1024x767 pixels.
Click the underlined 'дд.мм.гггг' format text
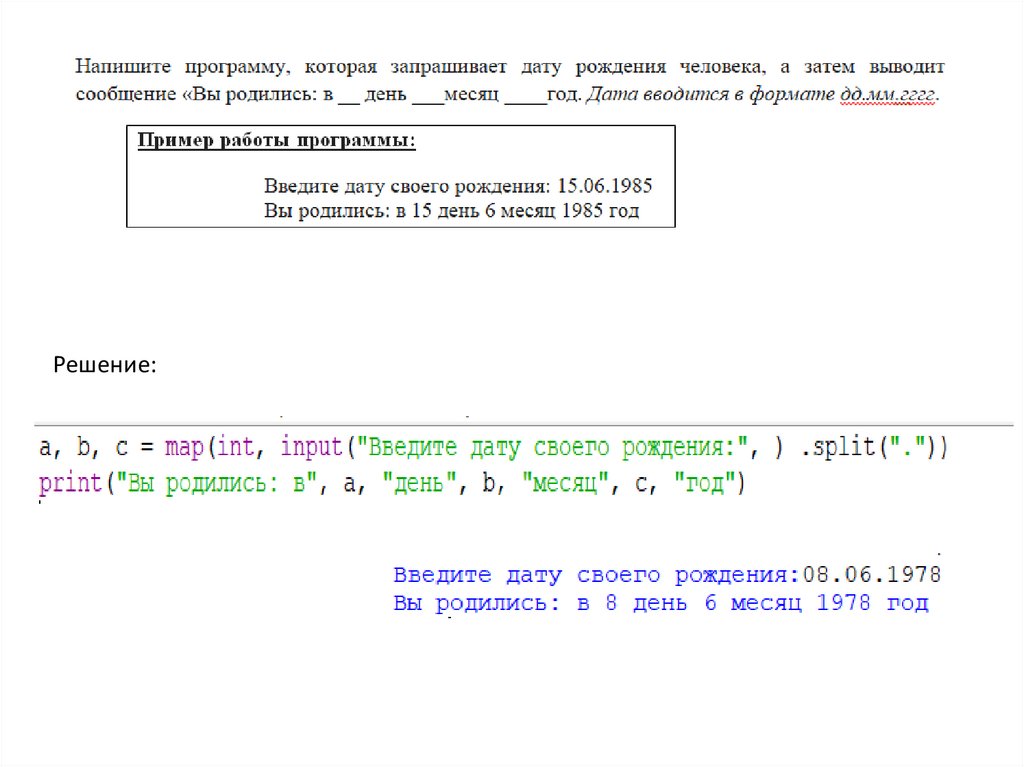coord(890,96)
